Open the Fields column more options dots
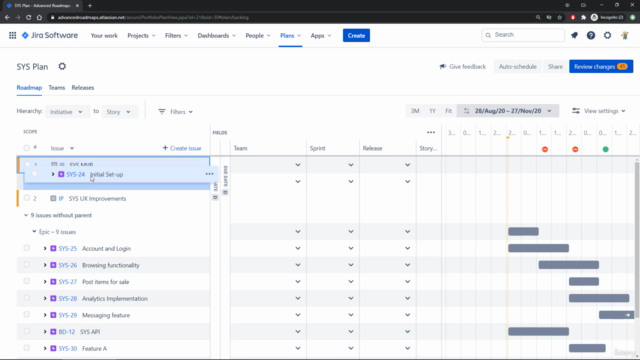640x360 pixels. point(431,132)
